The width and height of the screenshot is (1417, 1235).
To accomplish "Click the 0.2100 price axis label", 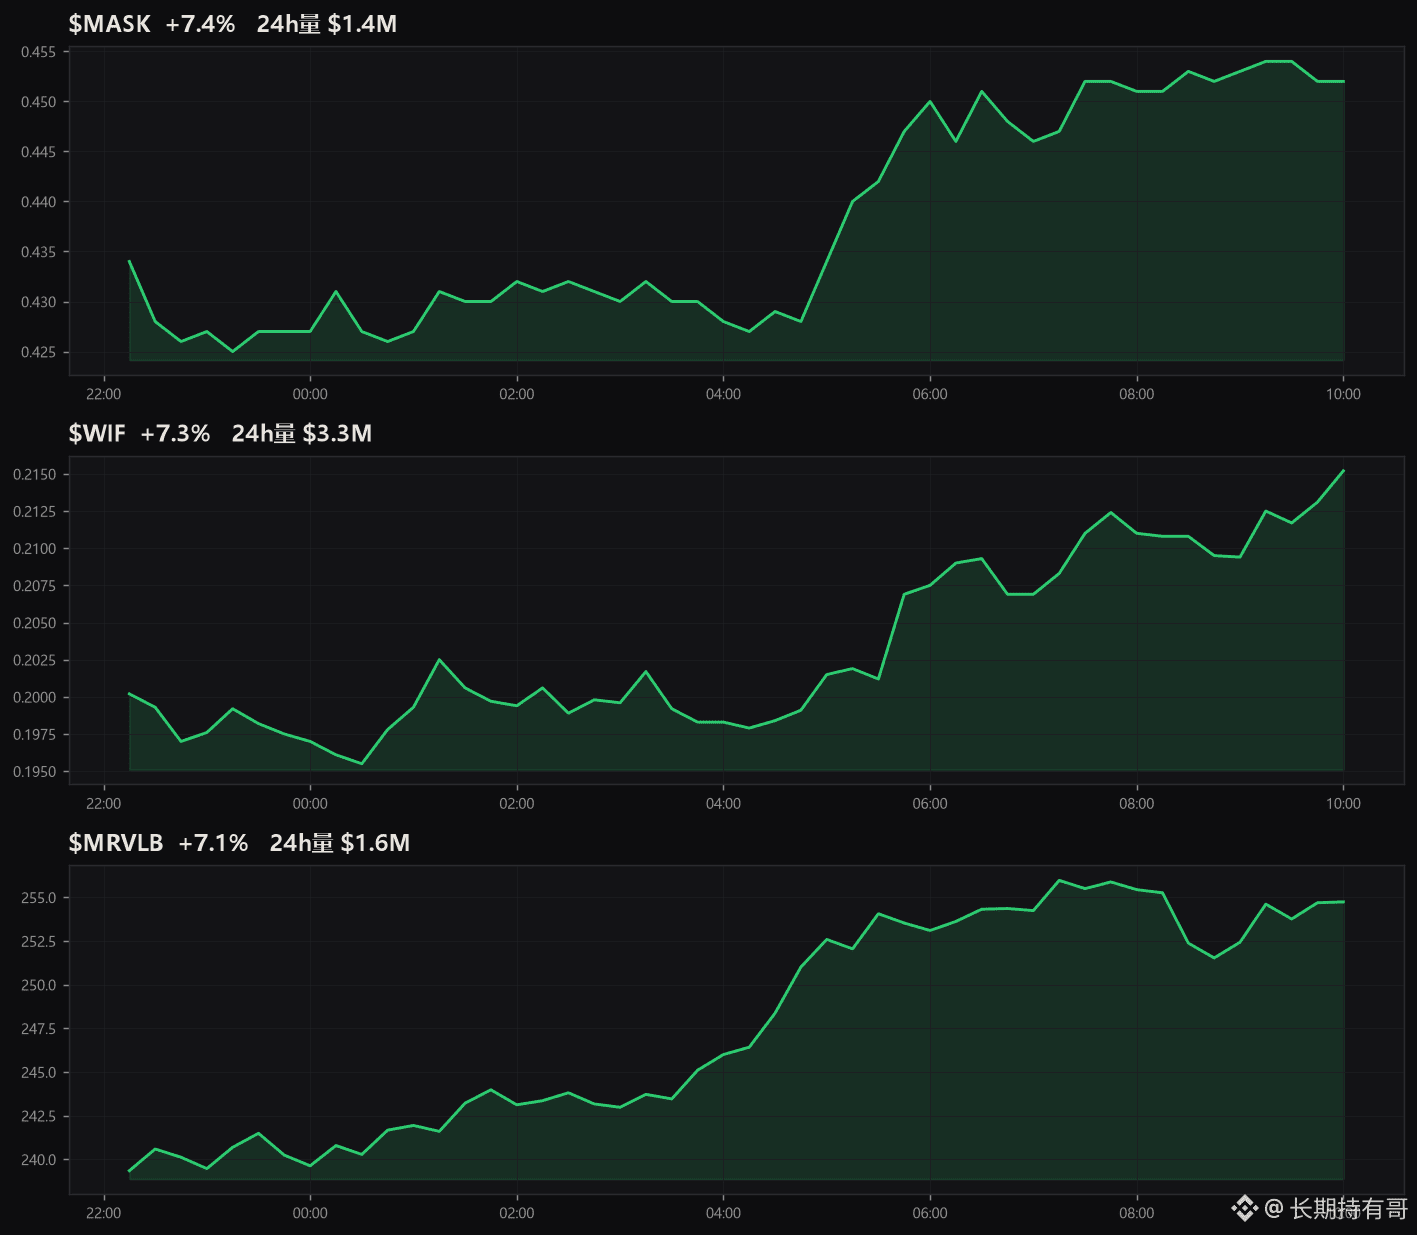I will (34, 549).
